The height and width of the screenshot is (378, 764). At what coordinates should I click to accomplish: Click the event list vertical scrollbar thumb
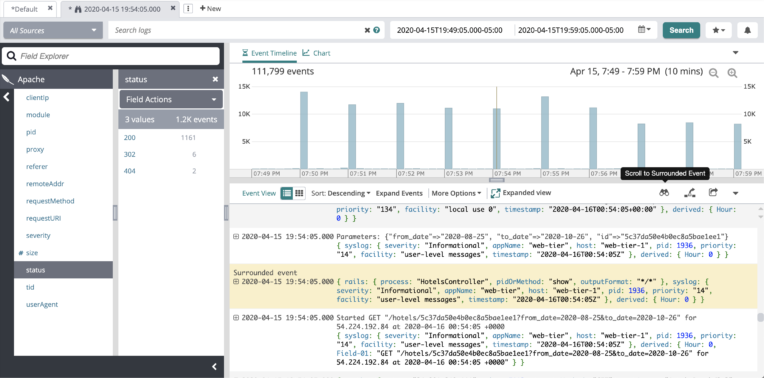pos(760,318)
